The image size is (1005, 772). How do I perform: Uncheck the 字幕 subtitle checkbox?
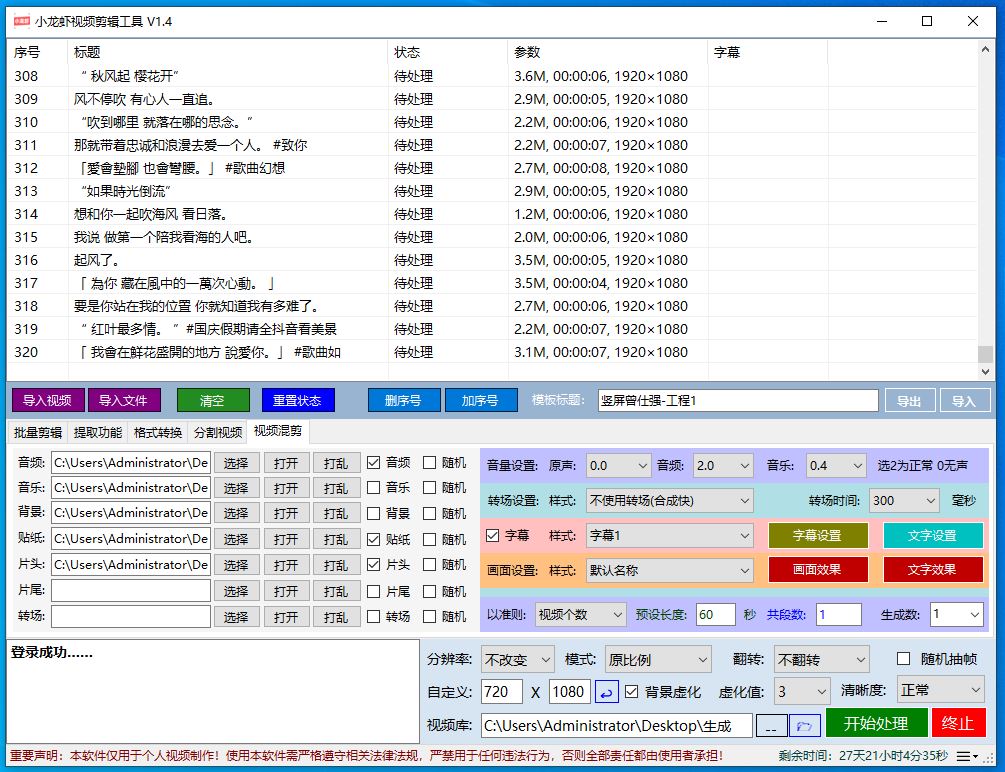click(492, 536)
